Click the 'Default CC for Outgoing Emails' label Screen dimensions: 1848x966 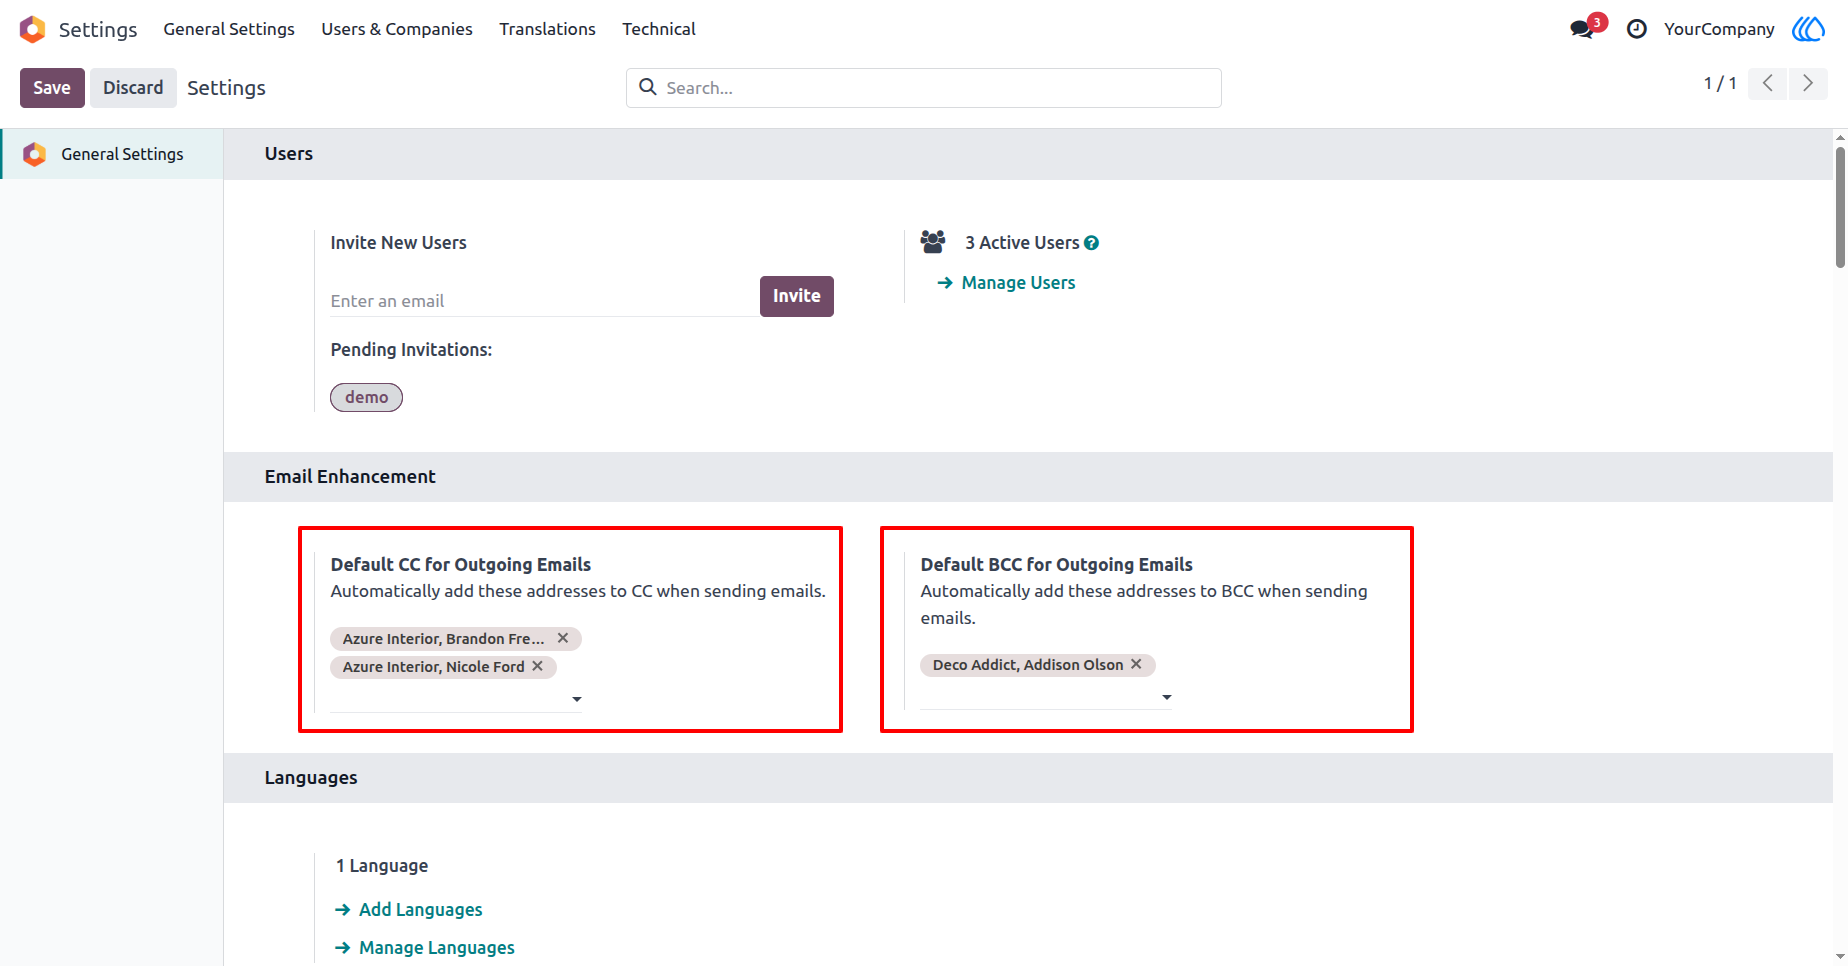(x=461, y=565)
